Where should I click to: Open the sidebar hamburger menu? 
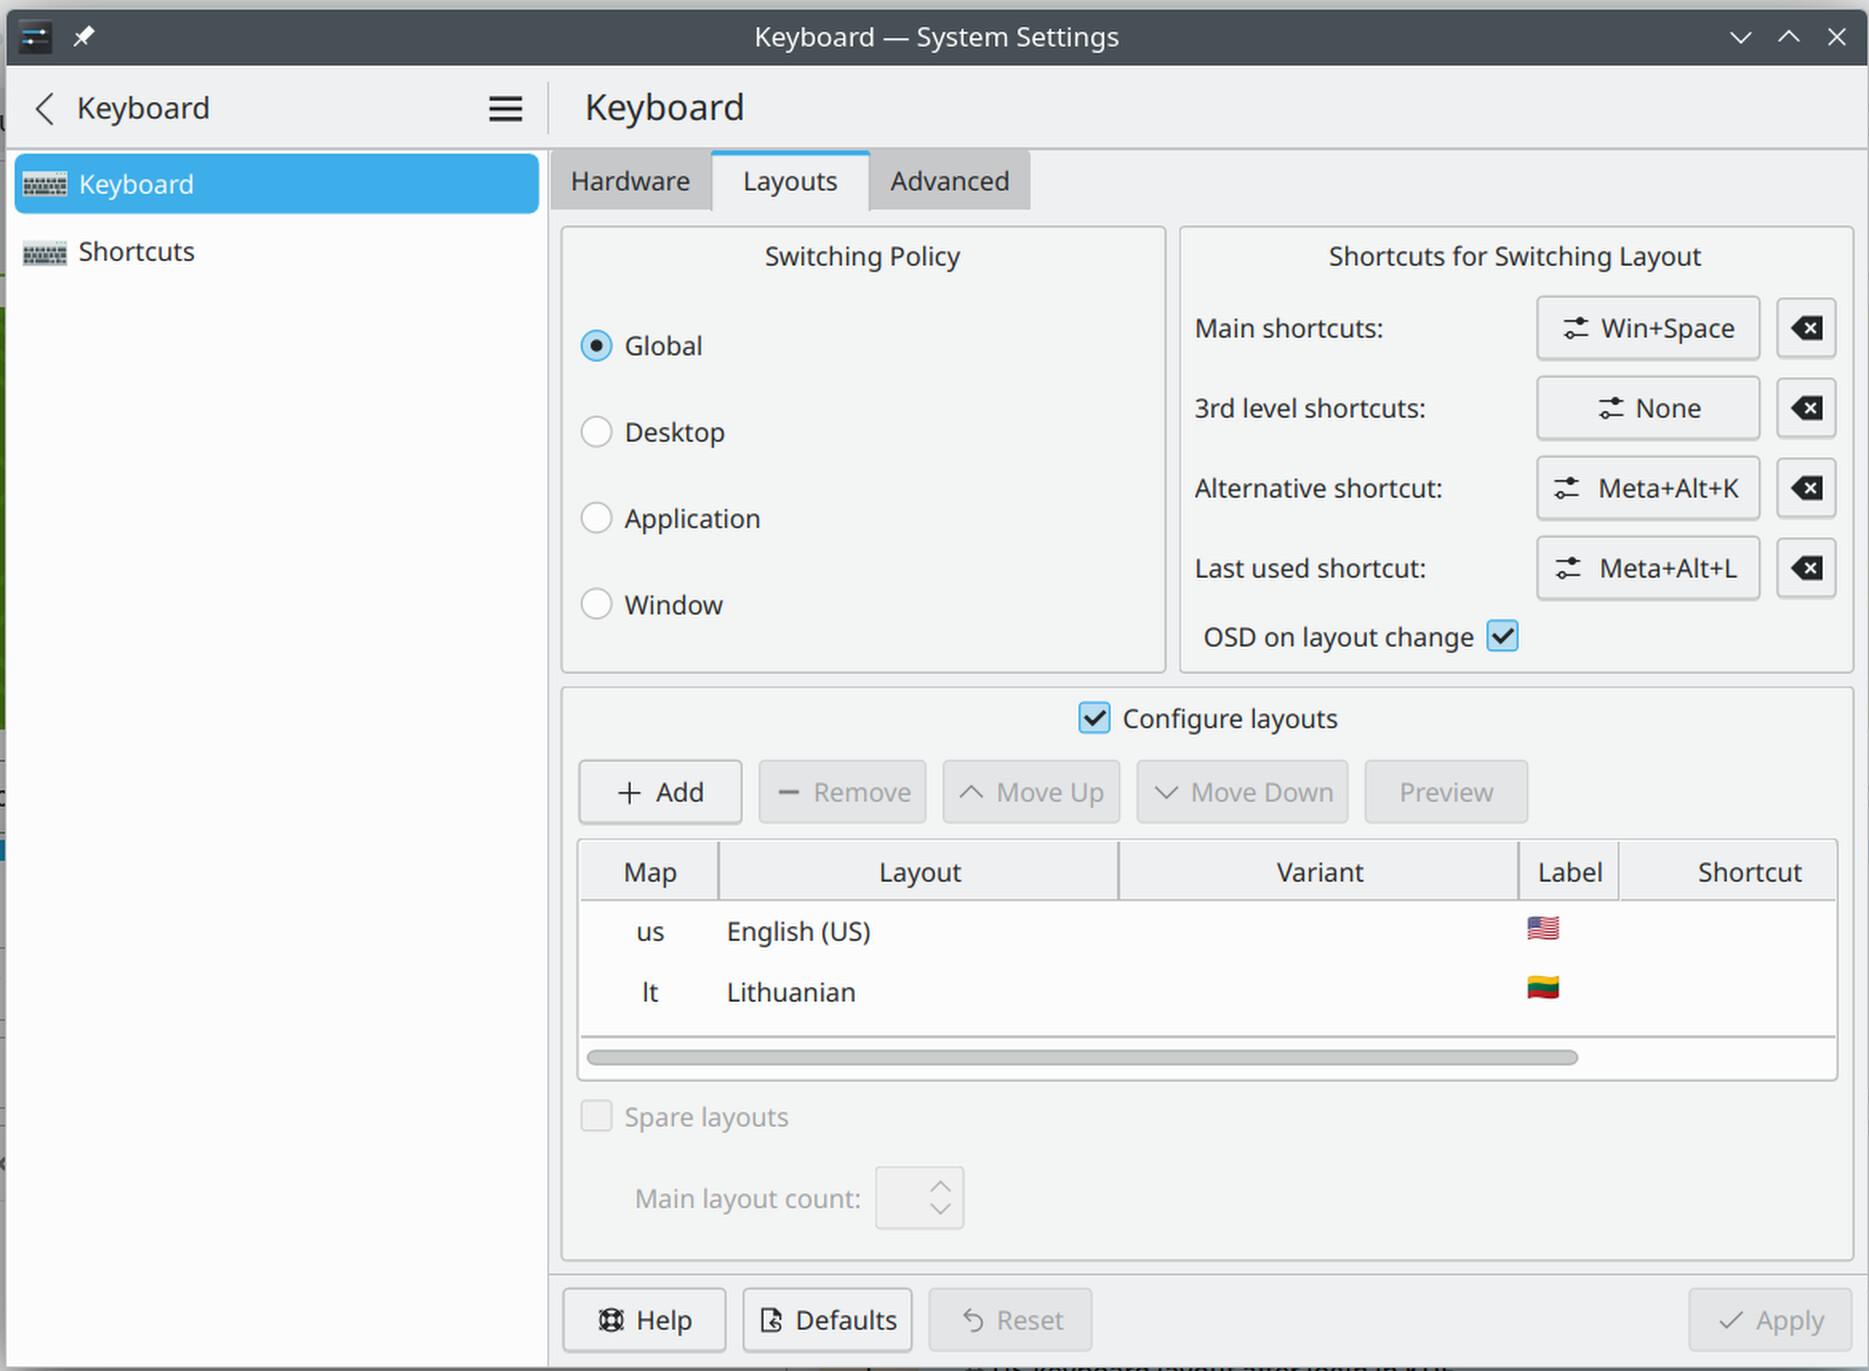(x=505, y=108)
